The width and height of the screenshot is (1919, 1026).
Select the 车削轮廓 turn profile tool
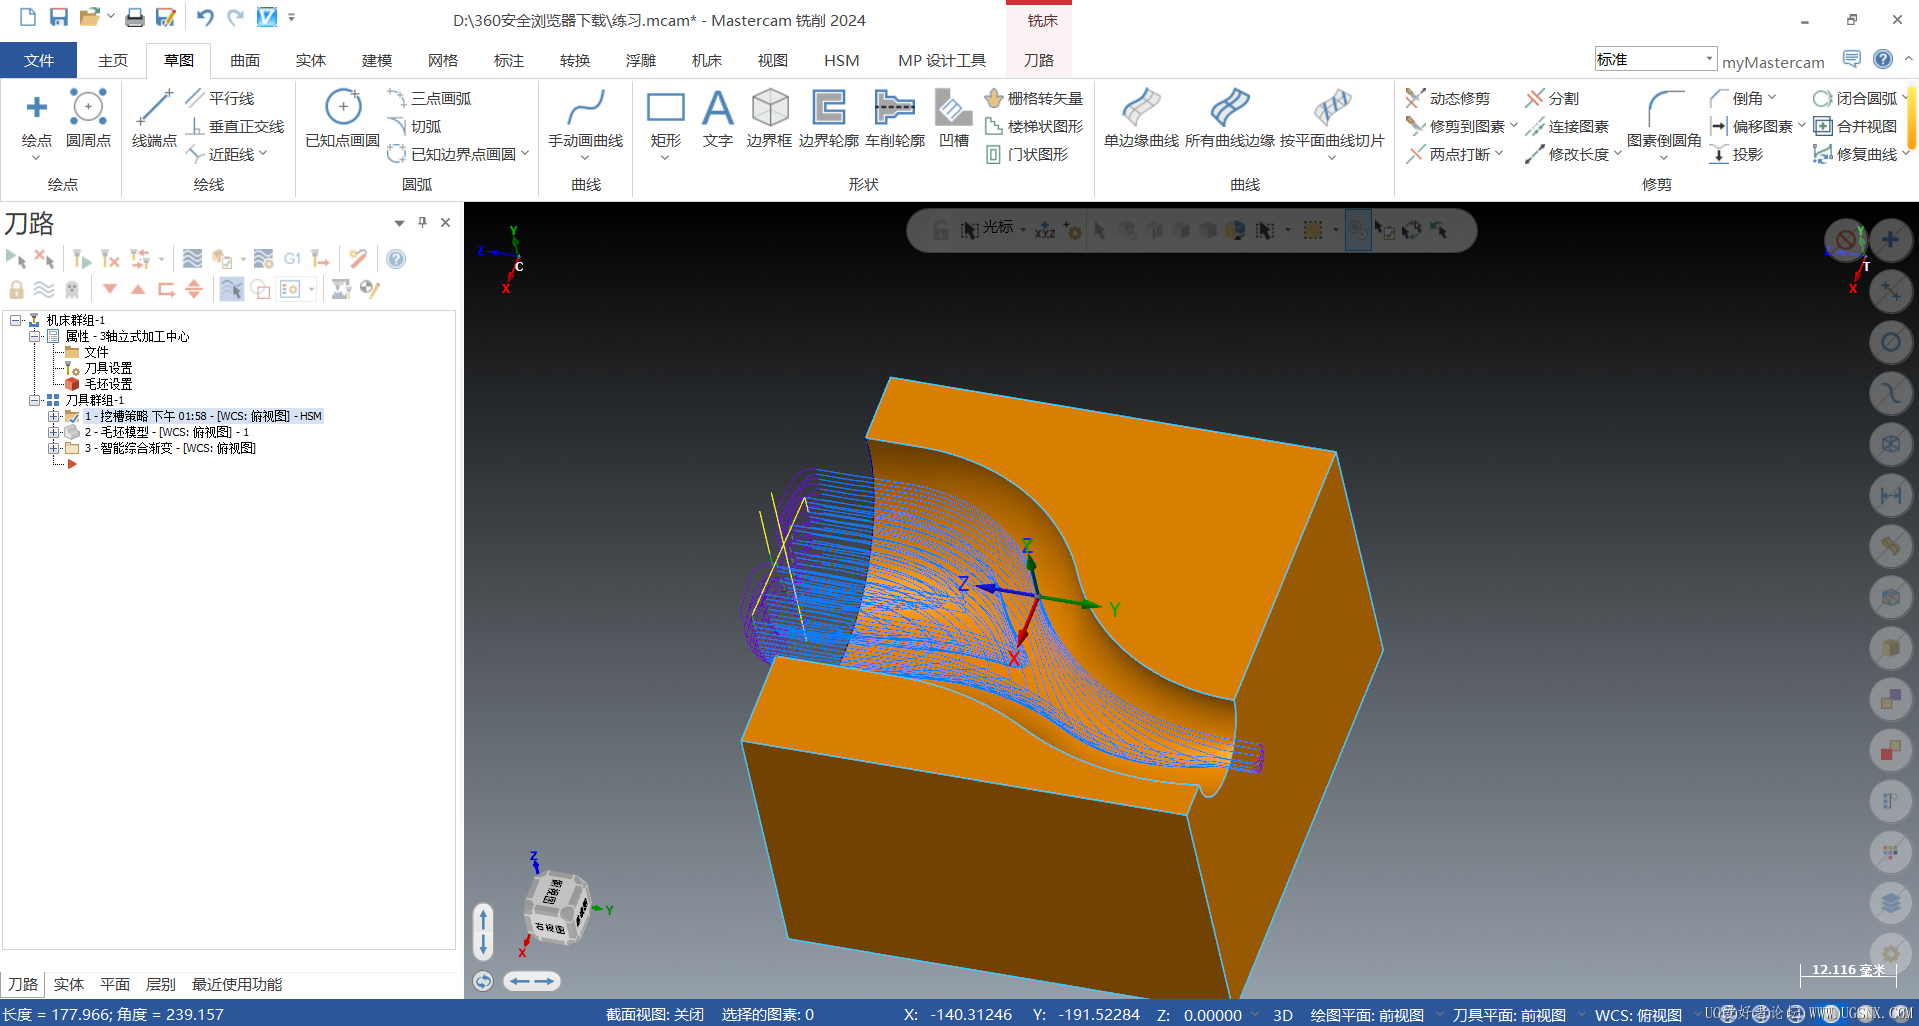tap(895, 118)
